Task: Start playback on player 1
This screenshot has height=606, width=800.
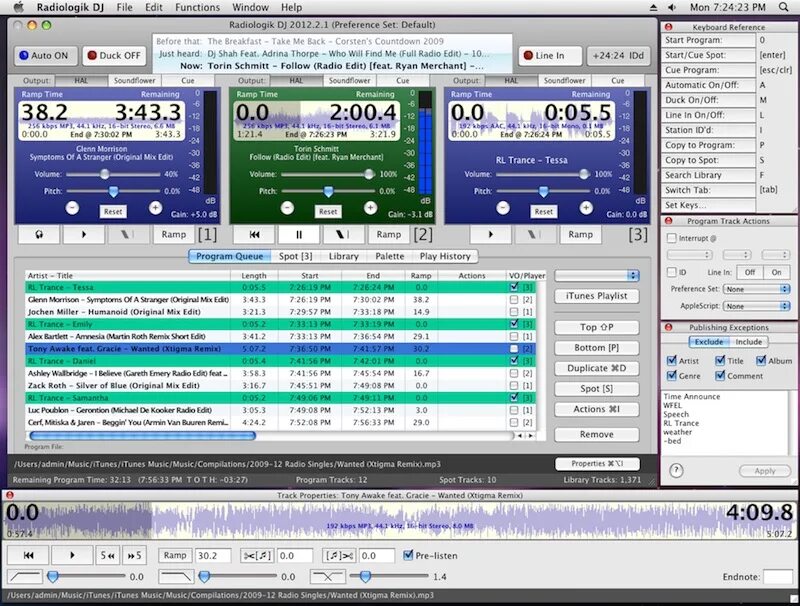Action: (x=84, y=235)
